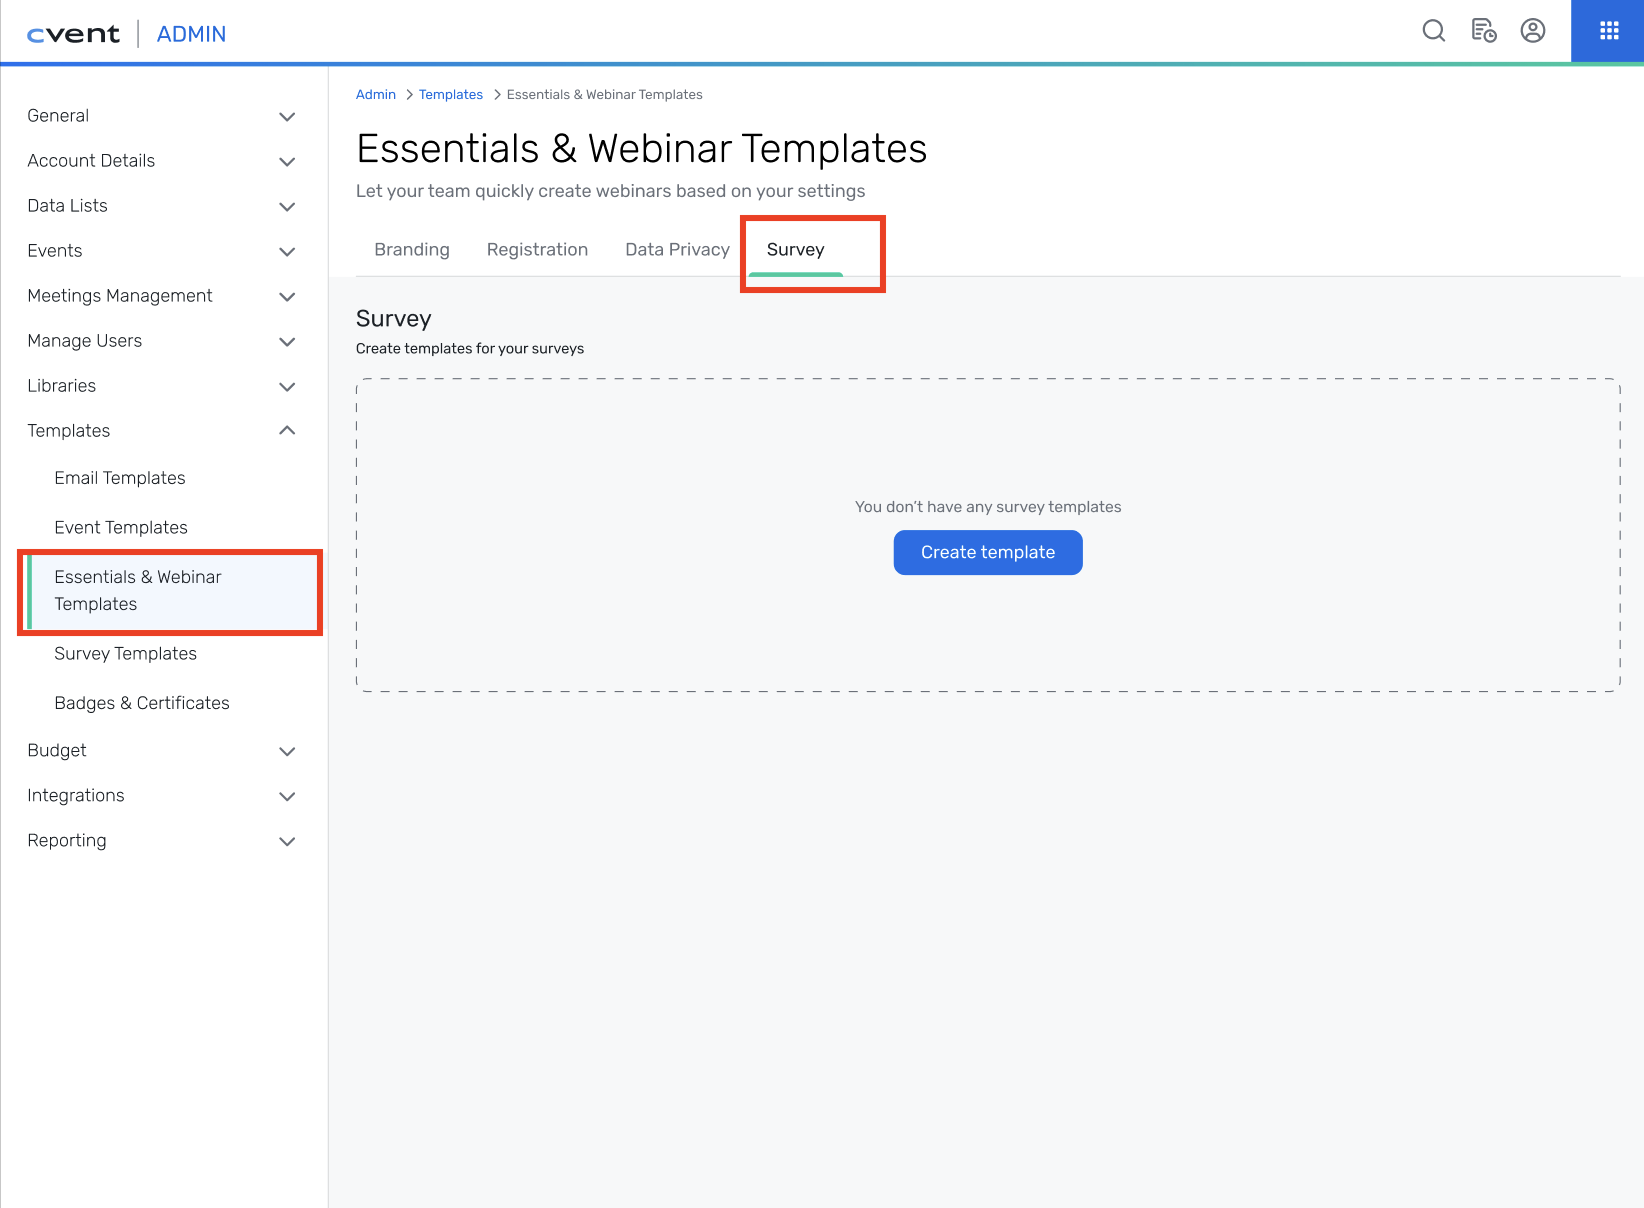Expand the Reporting section

[162, 841]
